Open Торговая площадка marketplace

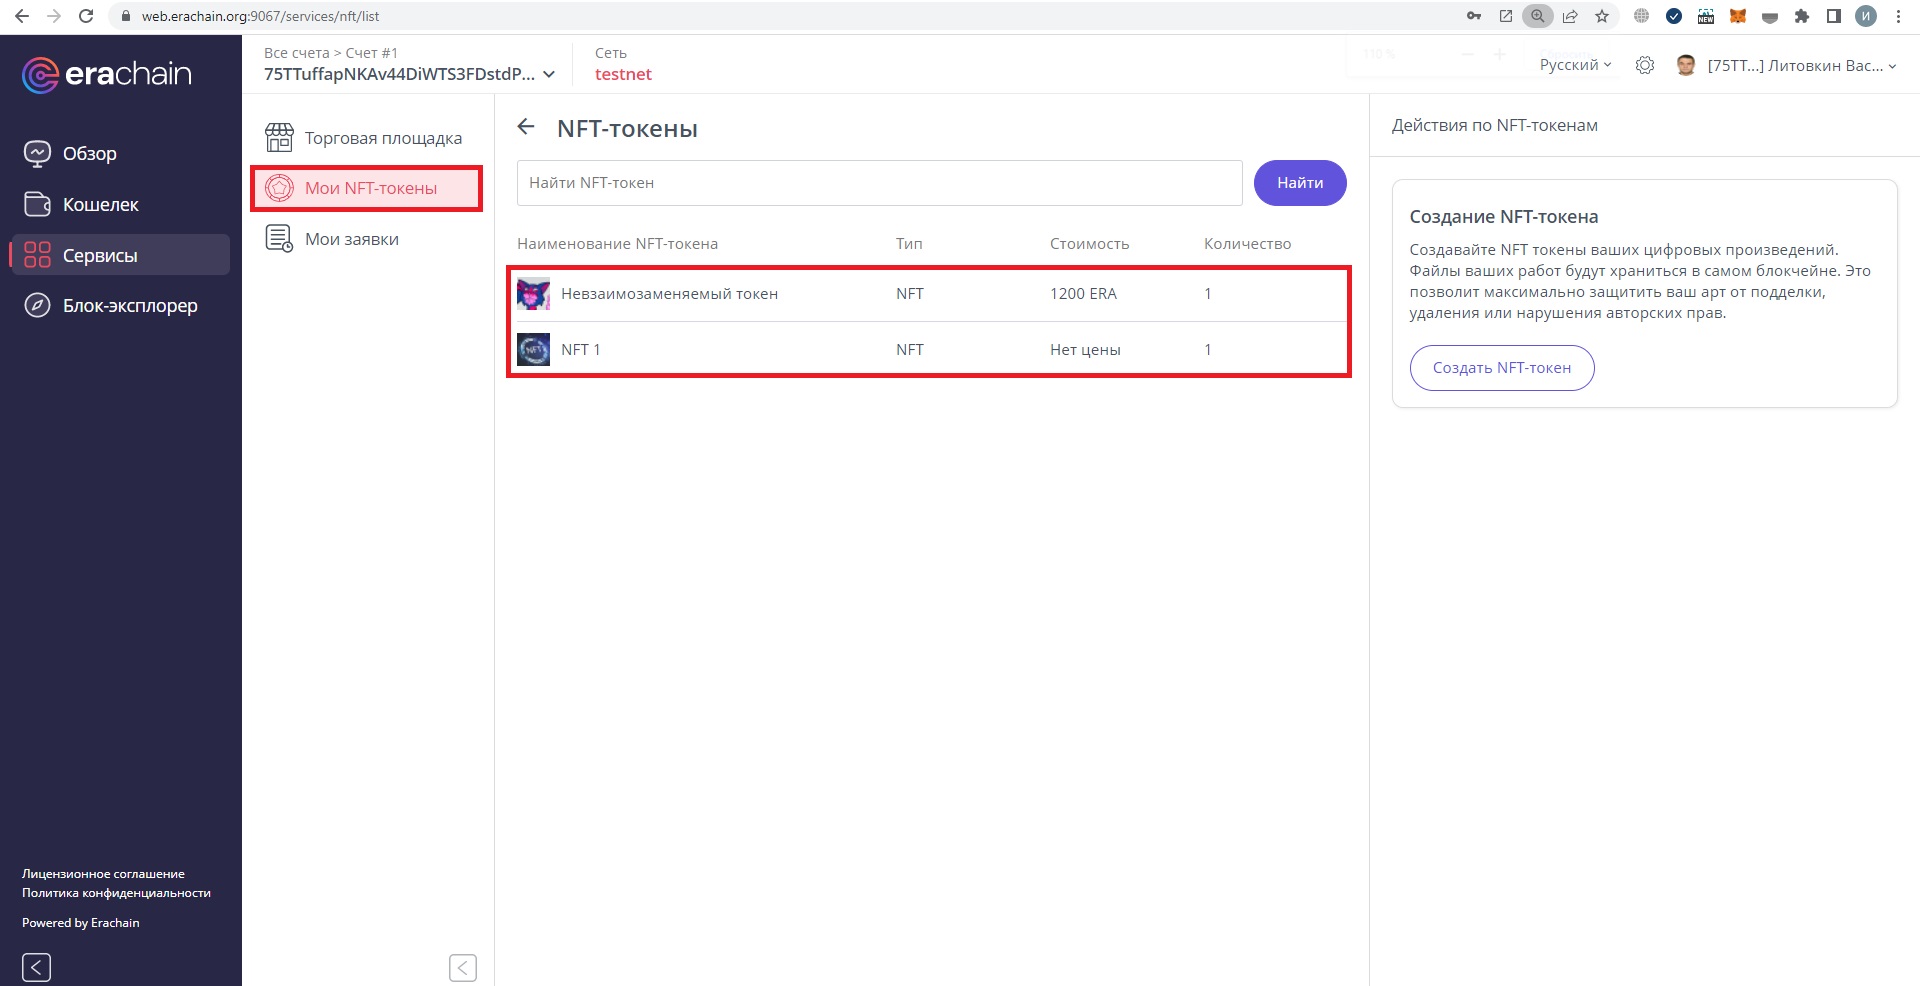pyautogui.click(x=382, y=138)
